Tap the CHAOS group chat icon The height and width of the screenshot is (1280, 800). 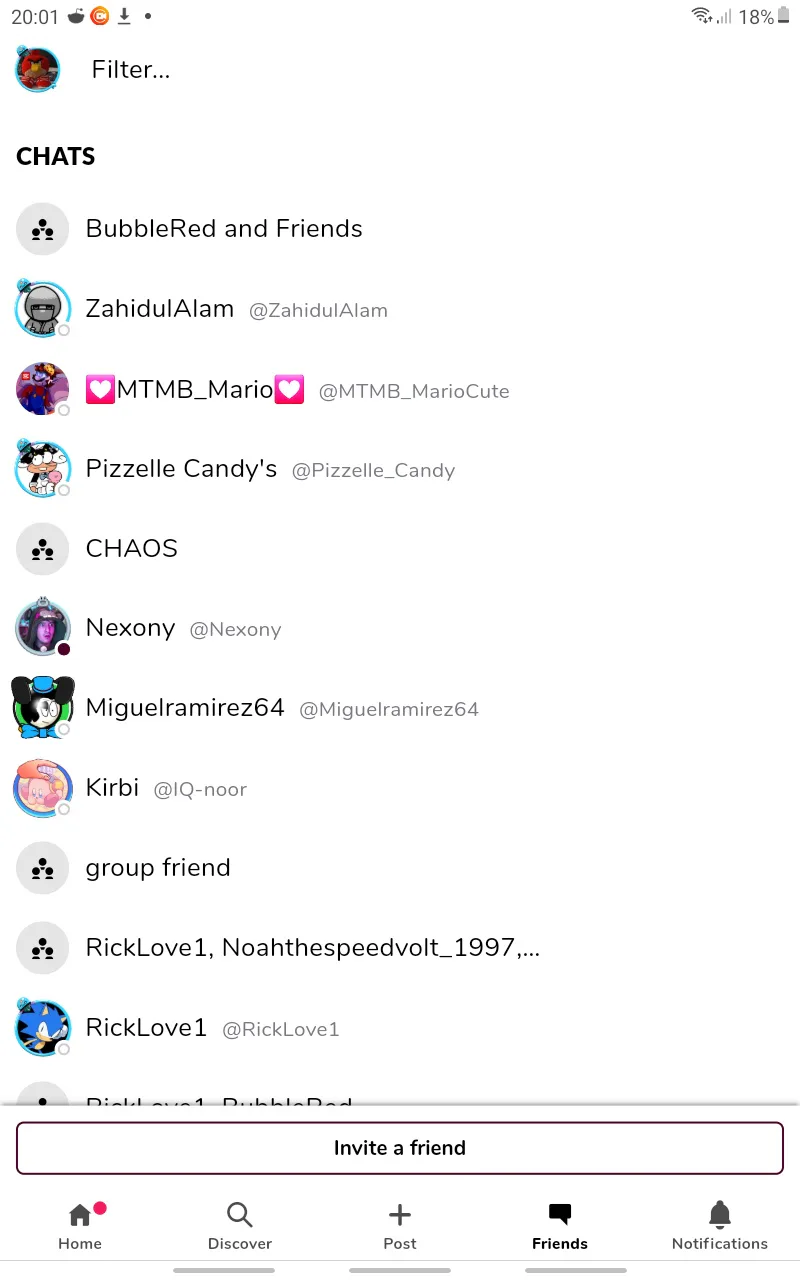pos(42,549)
